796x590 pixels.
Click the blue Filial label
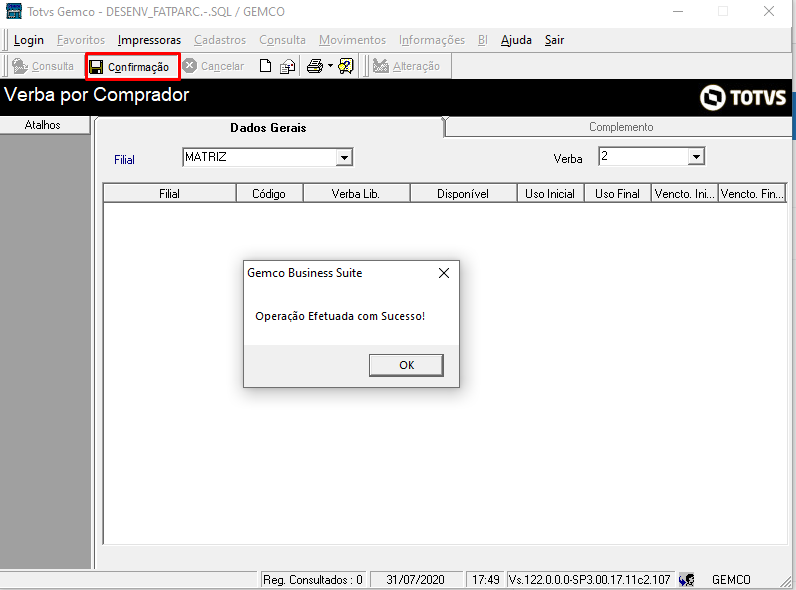tap(124, 160)
